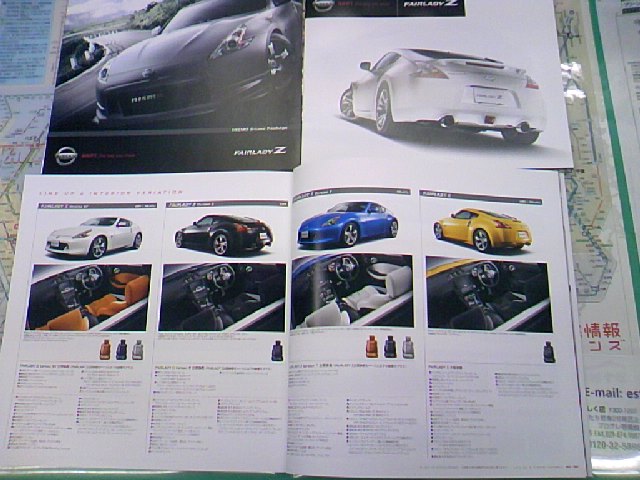Click phone number starting 0120-32
Viewport: 640px width, 480px height.
[614, 445]
